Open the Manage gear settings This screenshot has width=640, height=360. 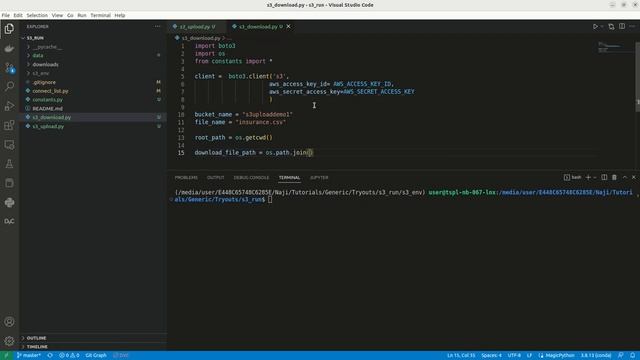coord(9,341)
